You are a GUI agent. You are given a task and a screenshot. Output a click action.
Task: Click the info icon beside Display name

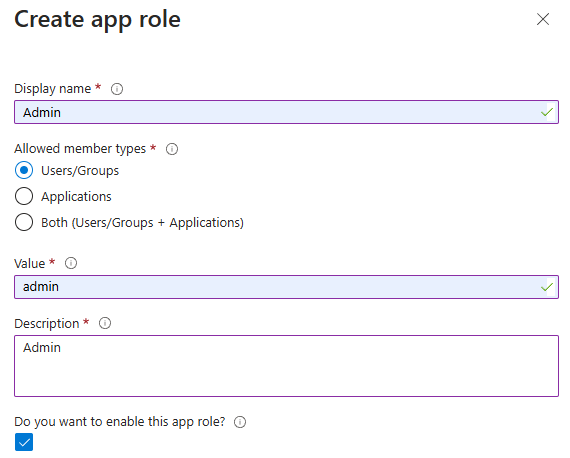[117, 89]
